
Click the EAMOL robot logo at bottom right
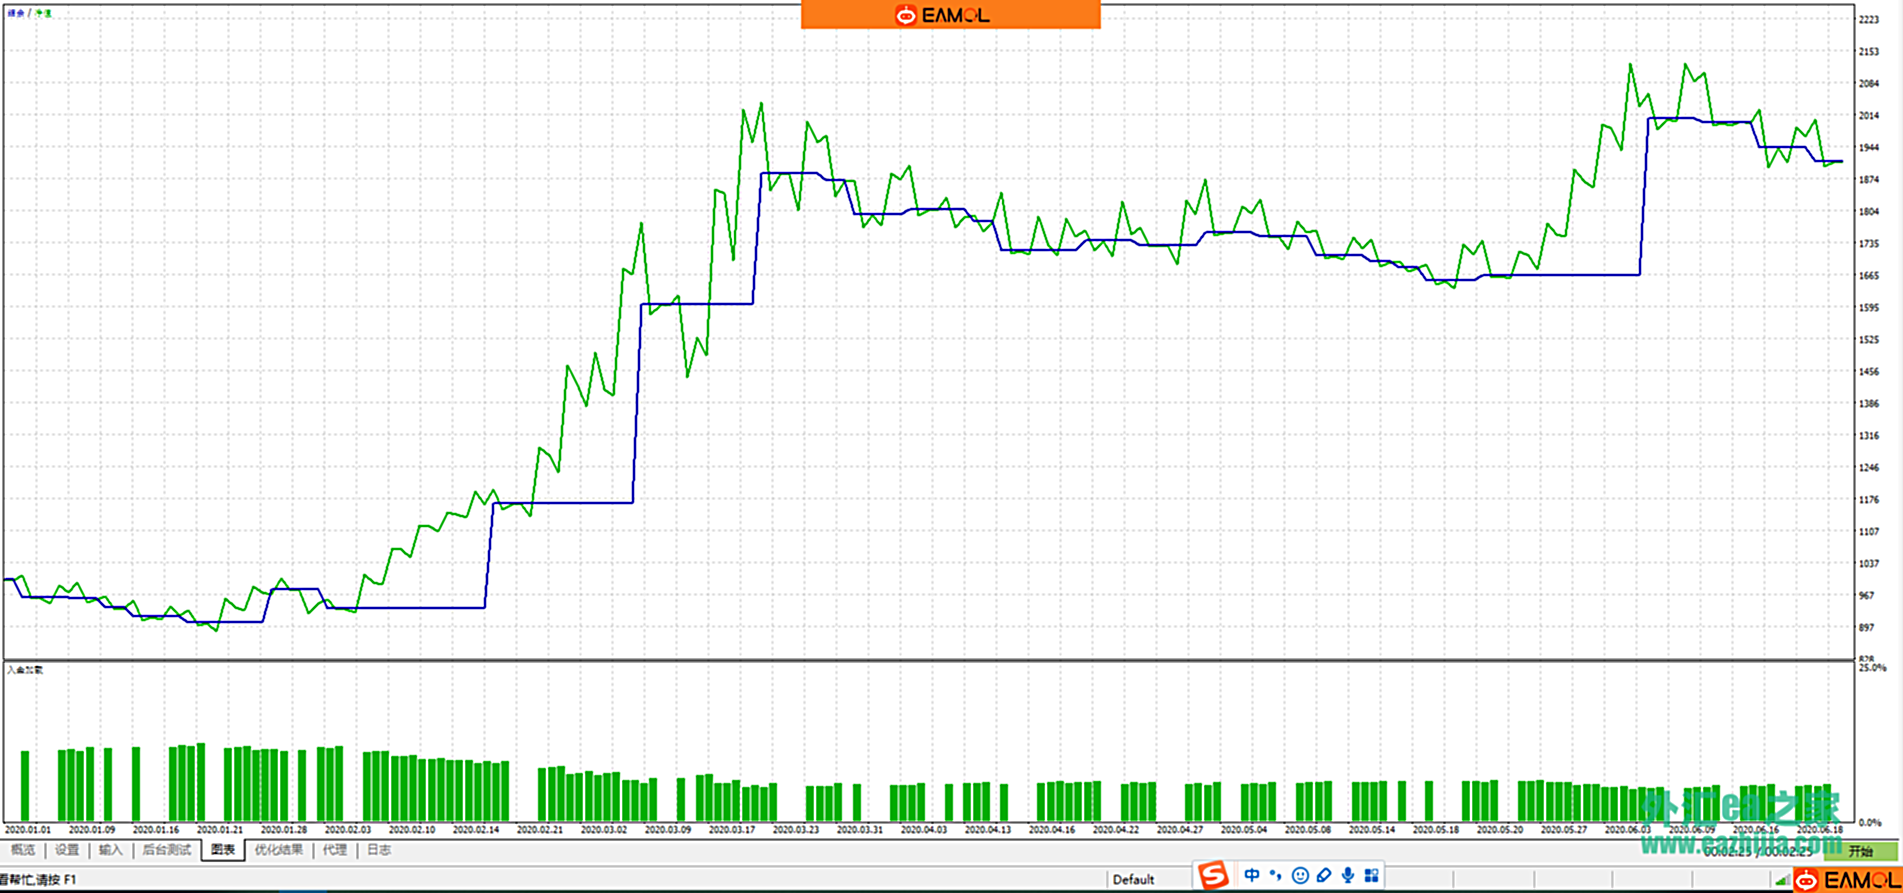point(1807,880)
